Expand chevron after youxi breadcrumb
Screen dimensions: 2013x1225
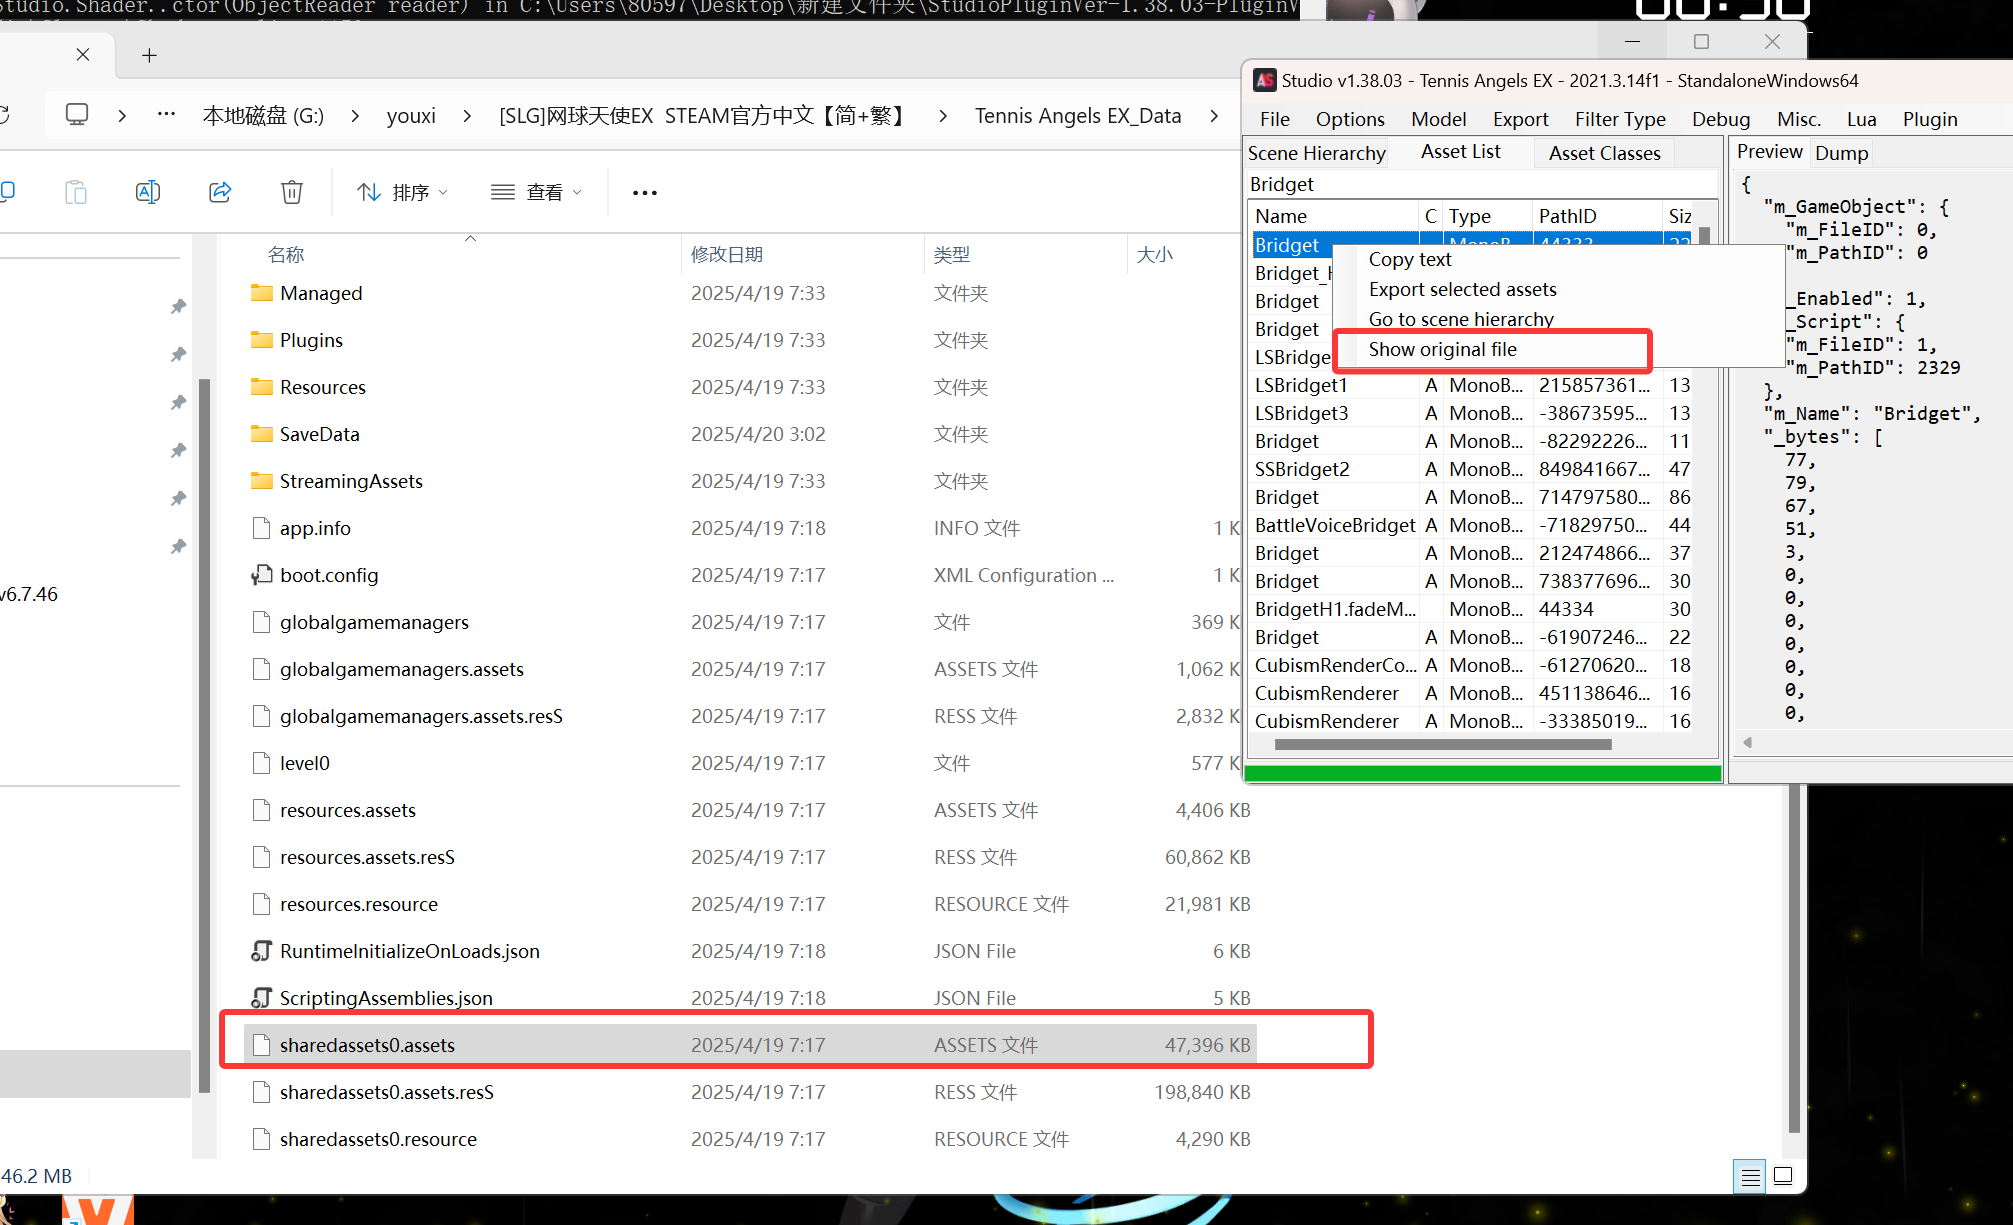(467, 116)
